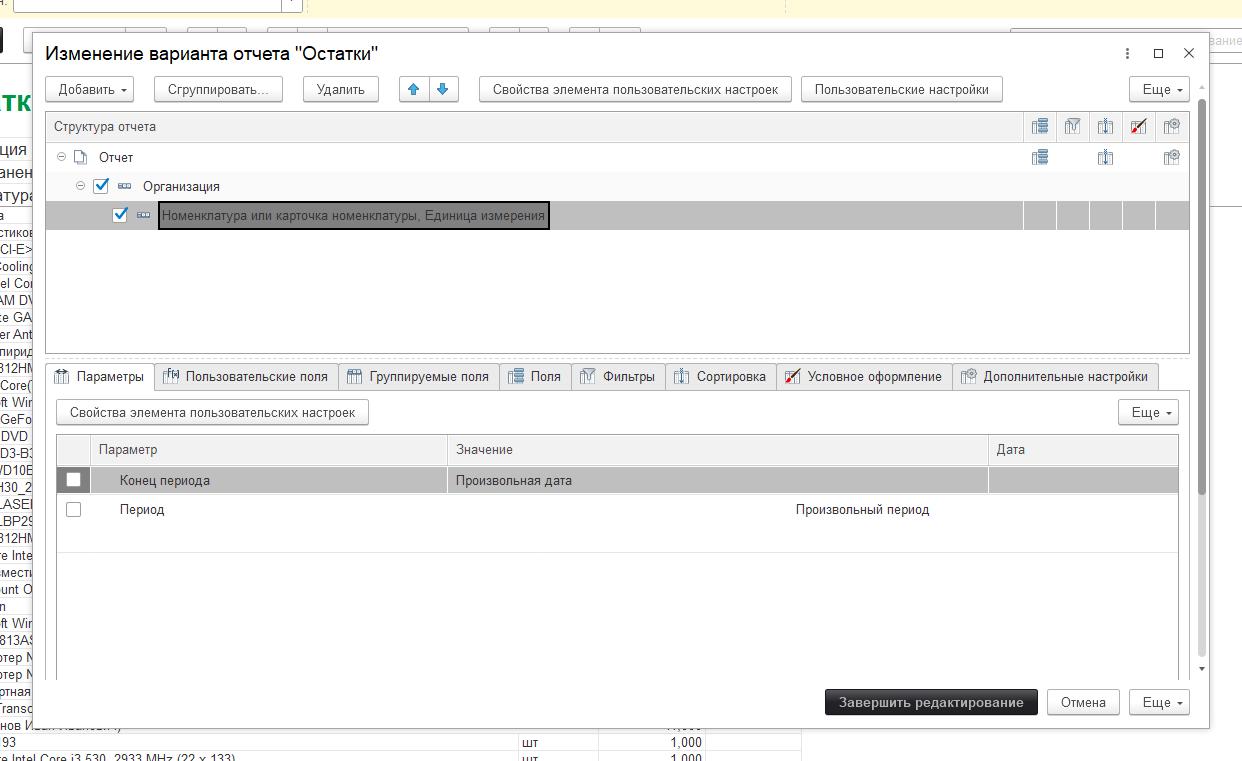1242x761 pixels.
Task: Click the Завершить редактирование button
Action: click(x=930, y=702)
